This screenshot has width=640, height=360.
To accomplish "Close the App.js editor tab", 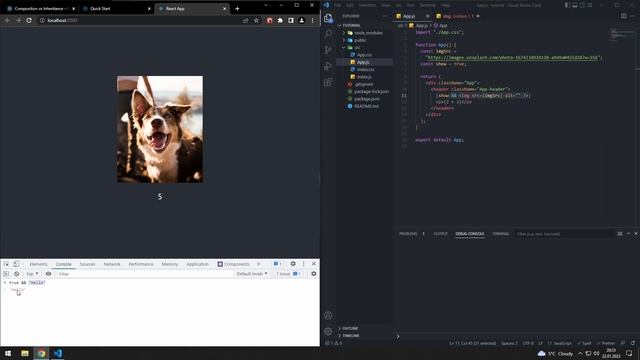I will click(x=428, y=16).
